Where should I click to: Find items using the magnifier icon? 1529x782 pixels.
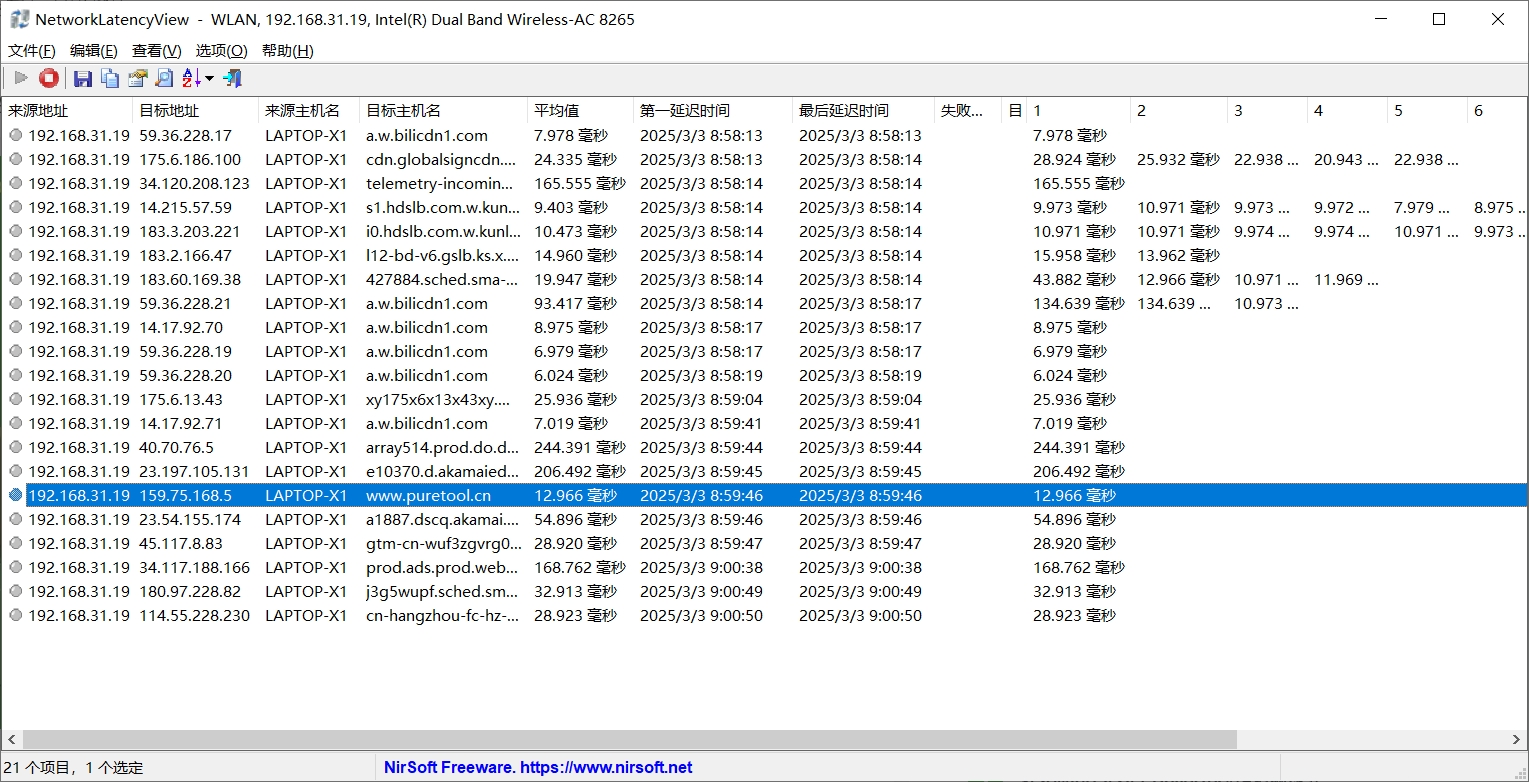[x=163, y=77]
